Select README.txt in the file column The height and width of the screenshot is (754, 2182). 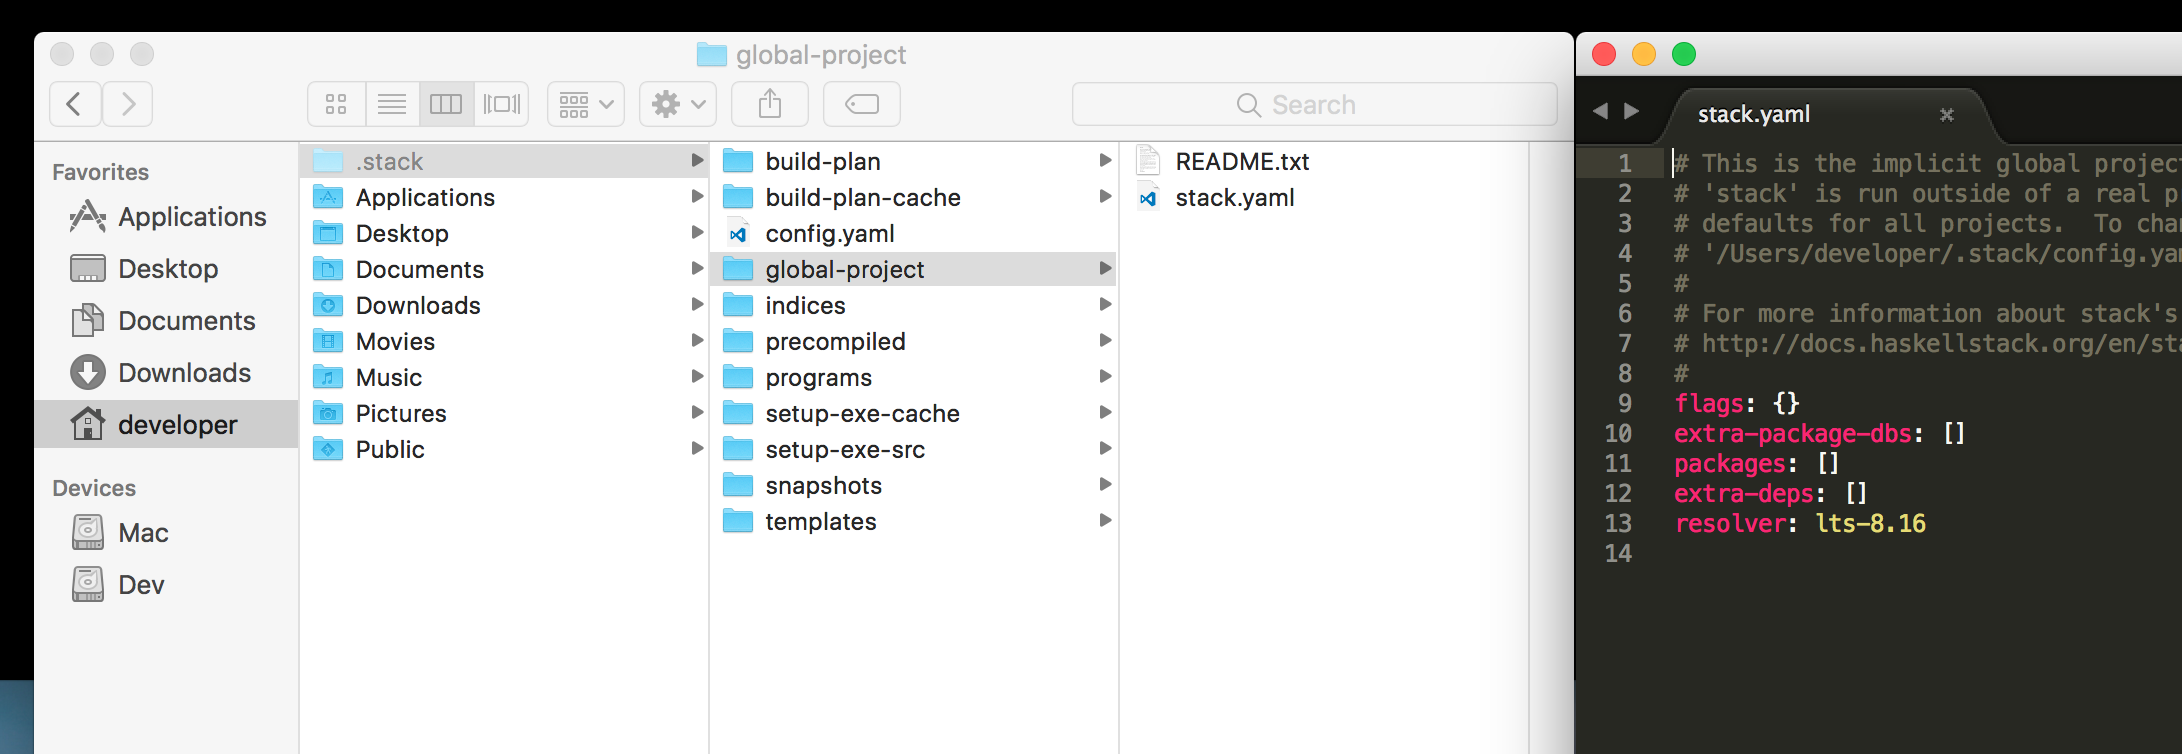coord(1242,162)
